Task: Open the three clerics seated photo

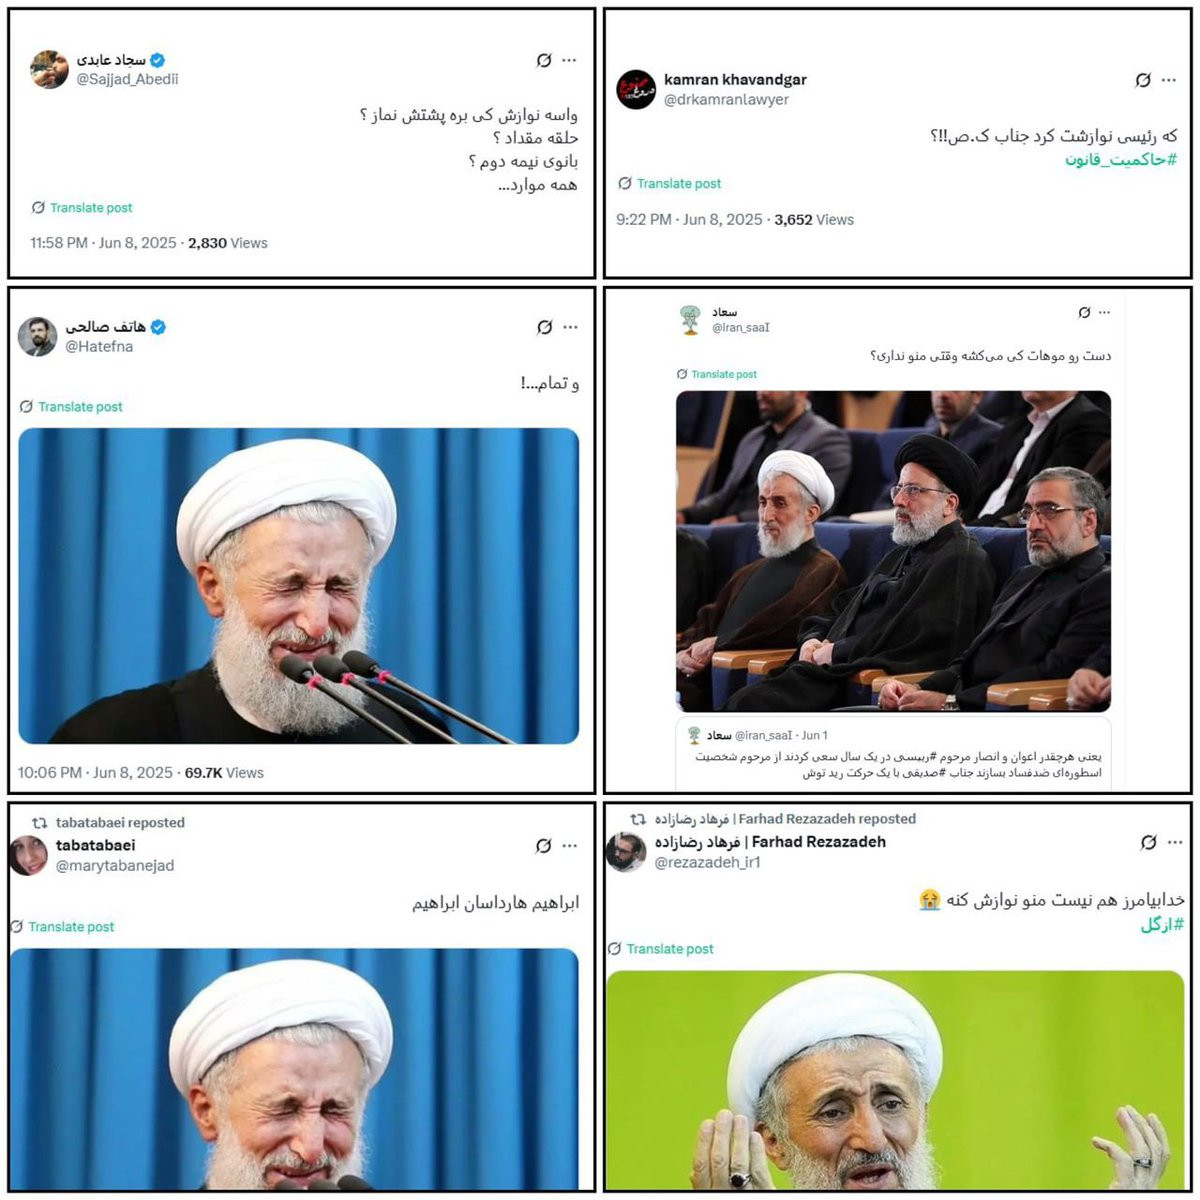Action: (x=893, y=551)
